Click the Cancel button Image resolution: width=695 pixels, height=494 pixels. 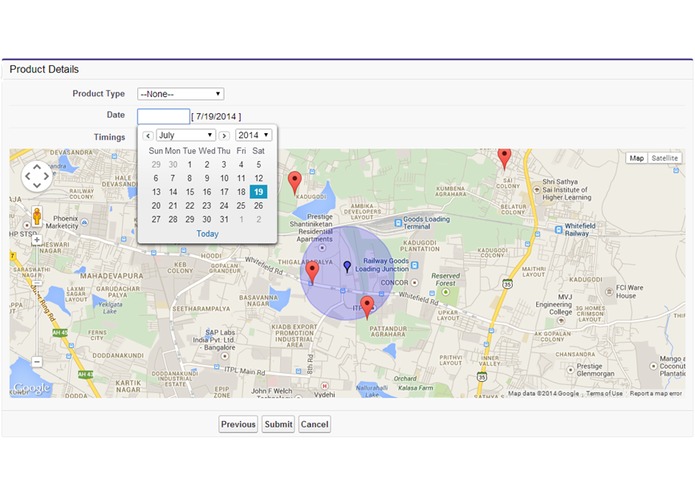(x=314, y=424)
